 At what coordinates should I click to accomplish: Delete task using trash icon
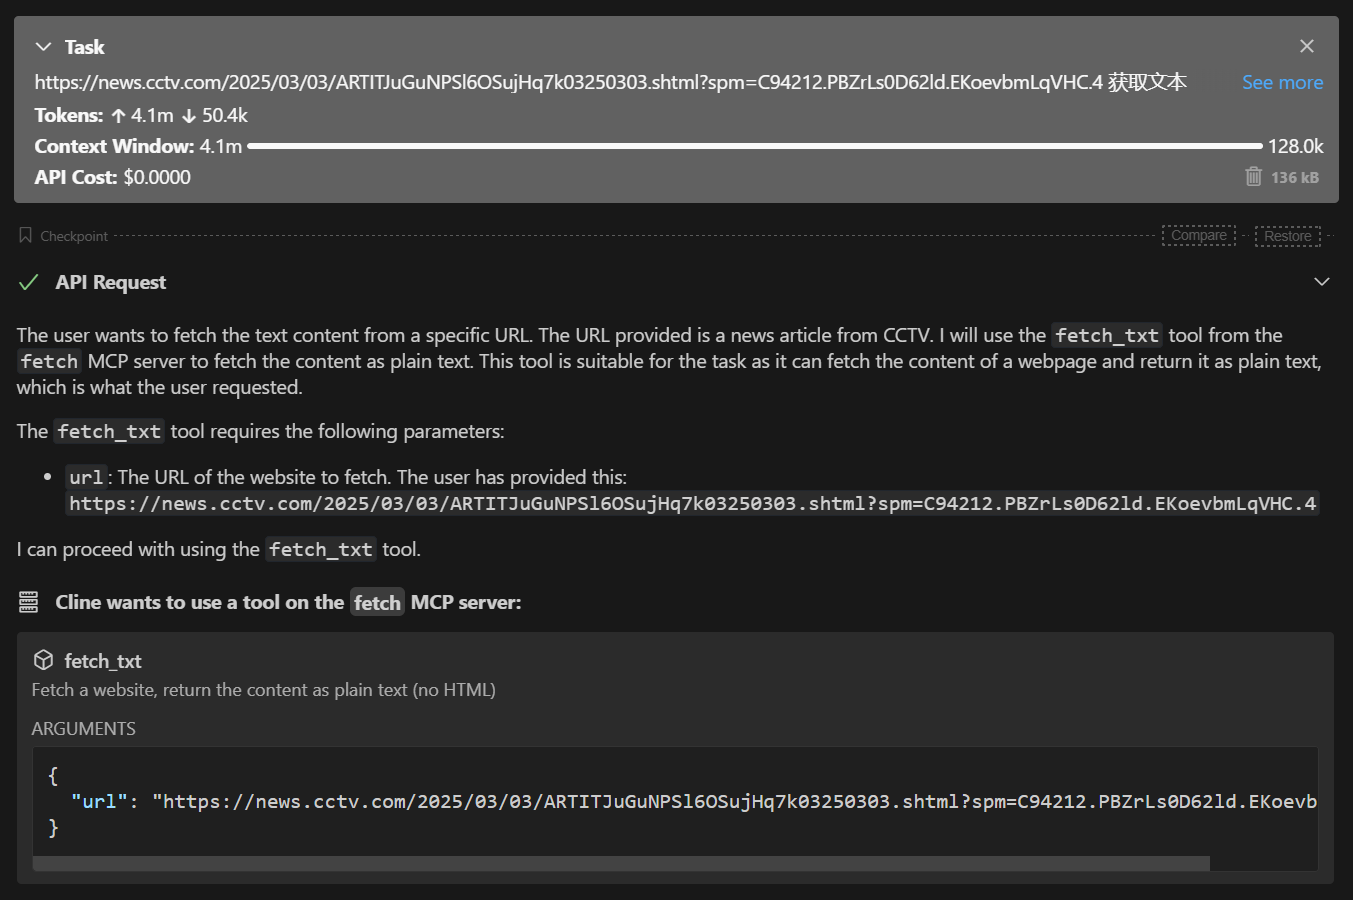[1253, 177]
